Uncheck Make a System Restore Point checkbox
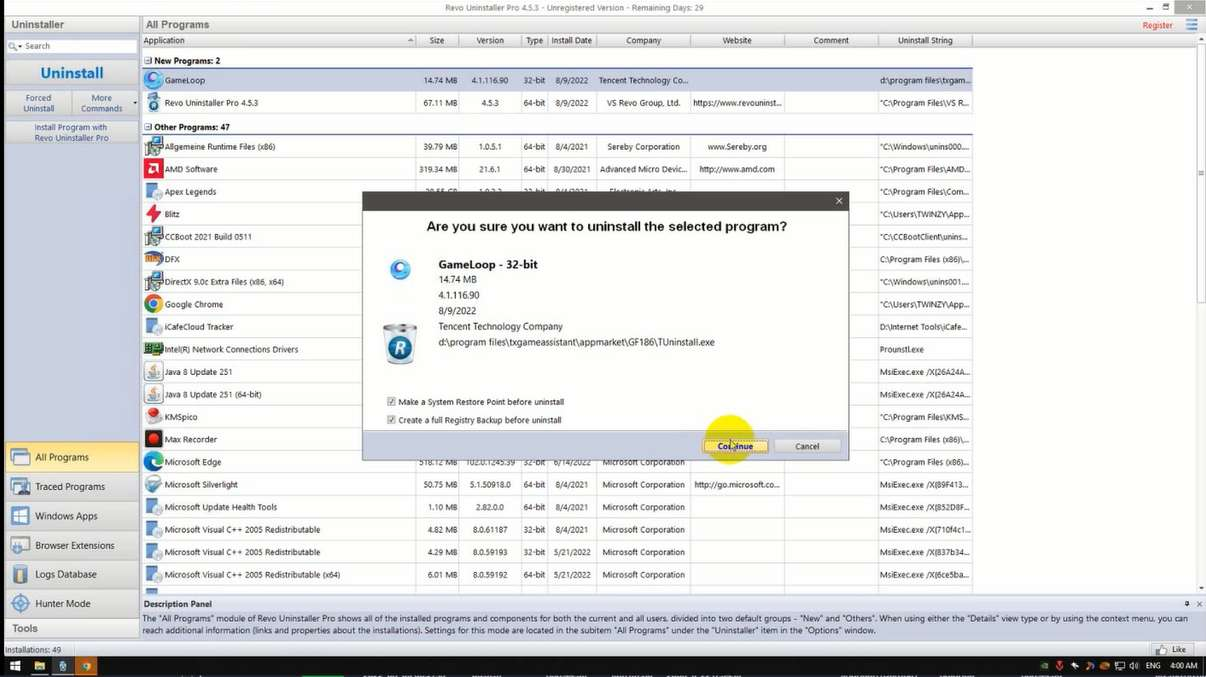The width and height of the screenshot is (1206, 677). [x=392, y=402]
